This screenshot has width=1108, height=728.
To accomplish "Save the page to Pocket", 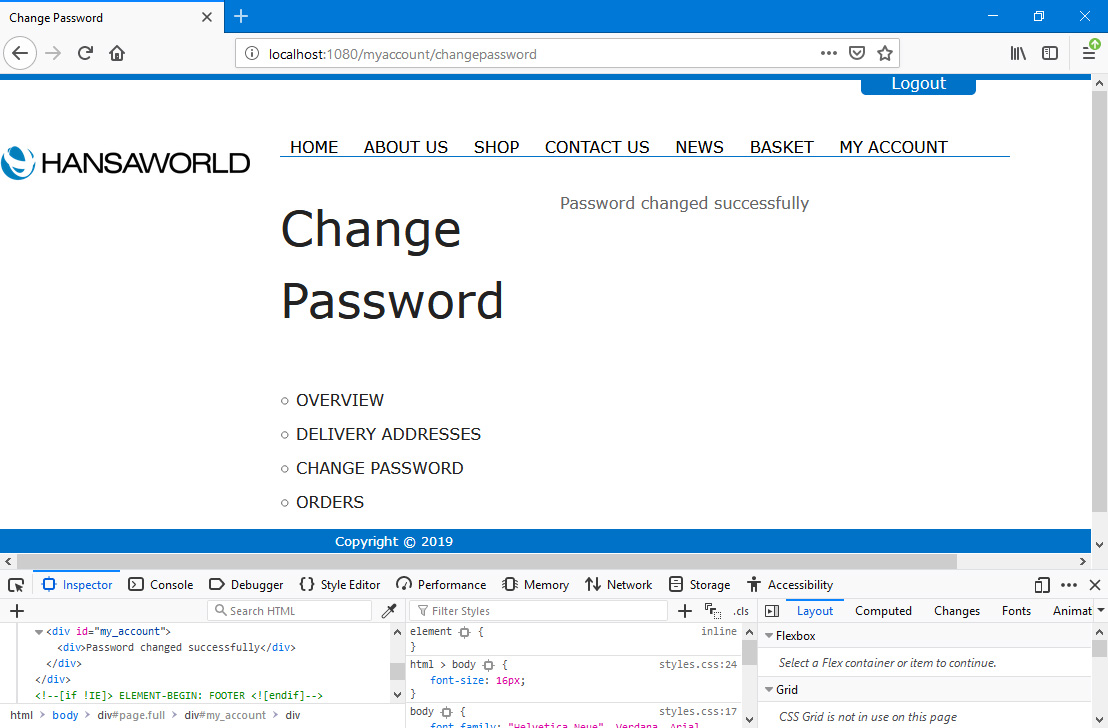I will click(x=857, y=53).
